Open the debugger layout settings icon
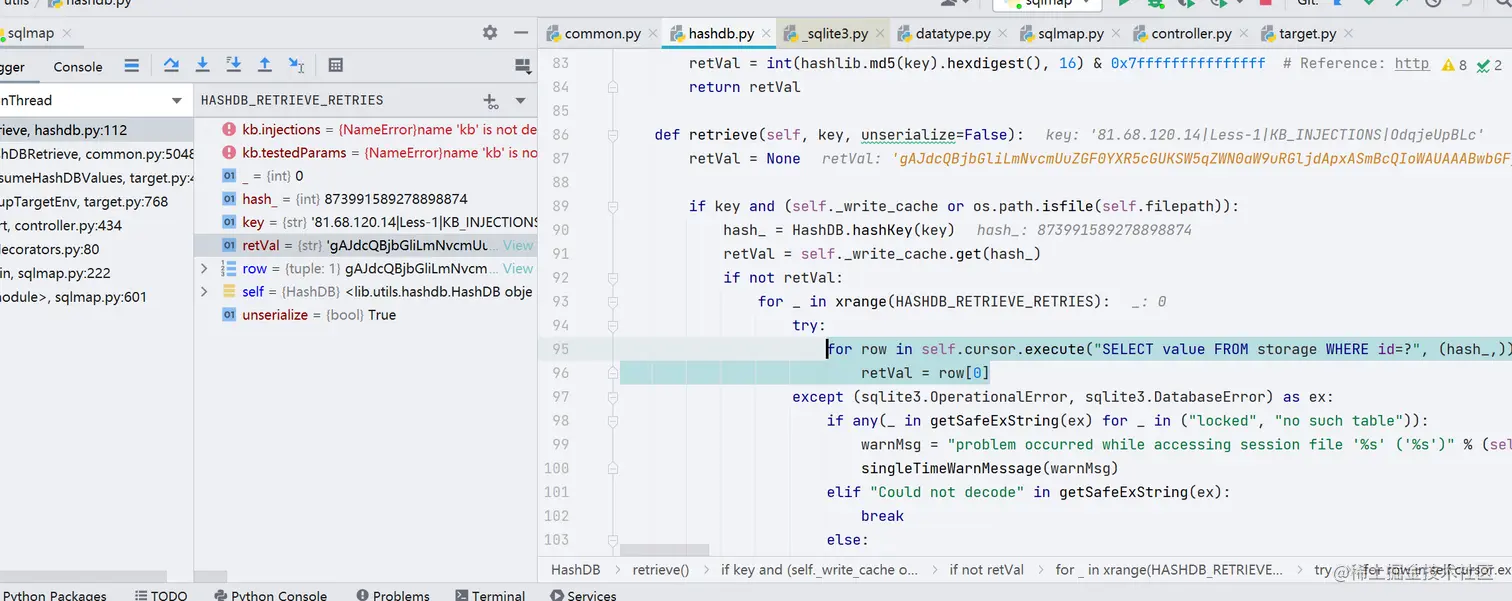 click(522, 66)
